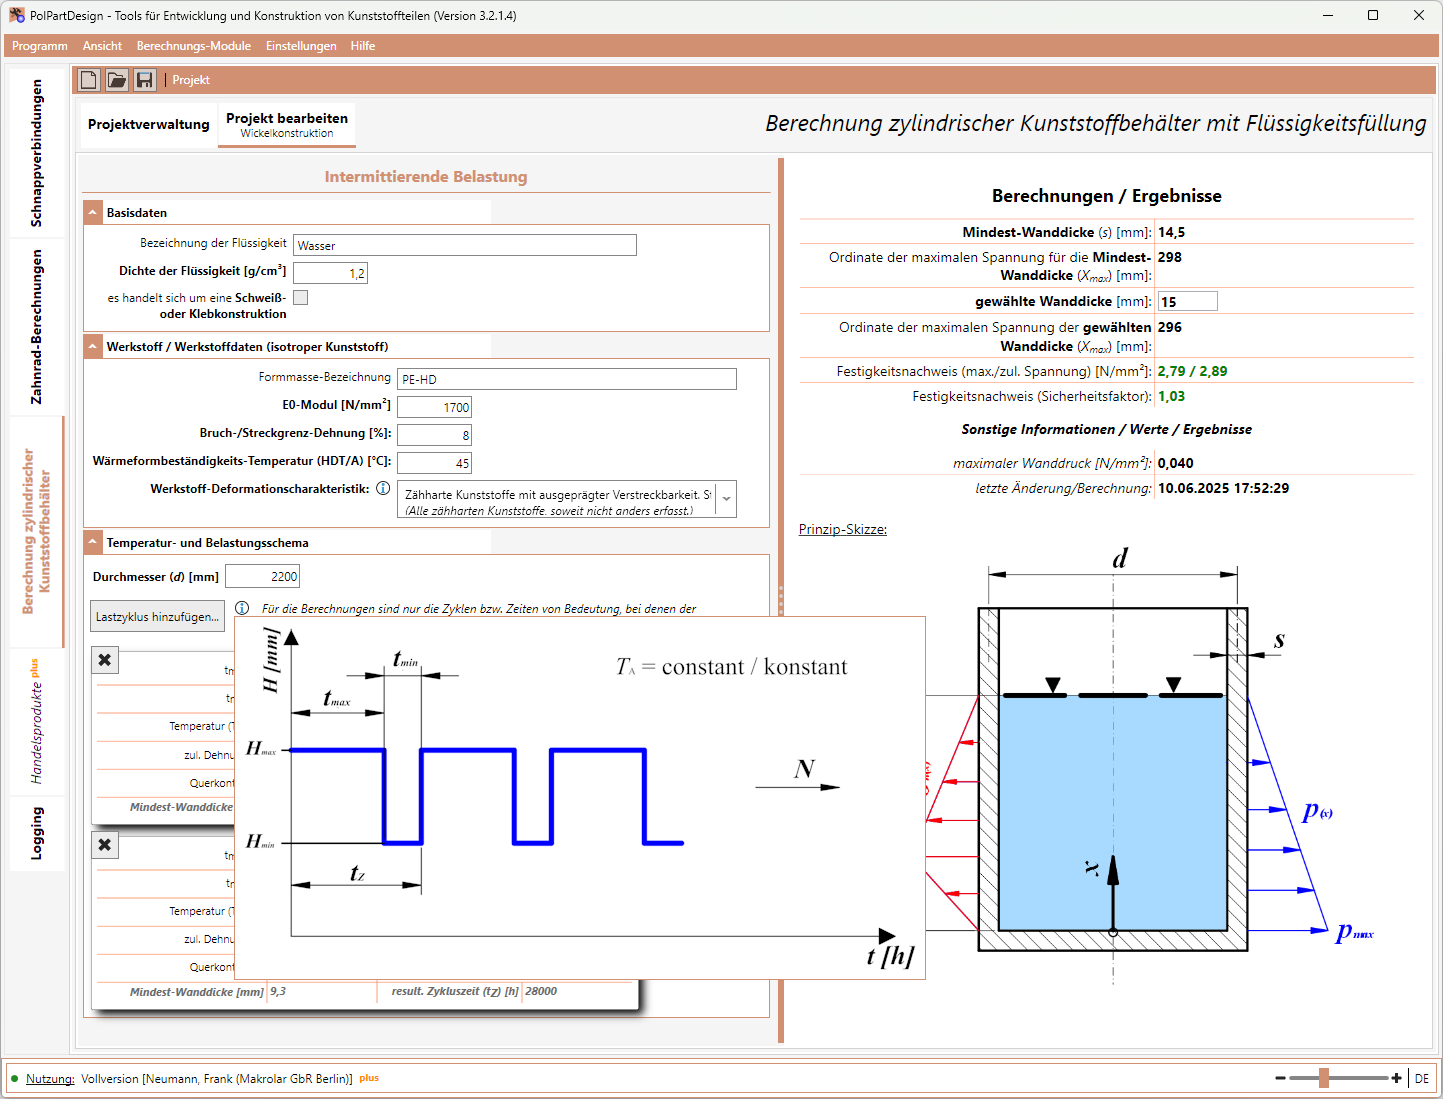Click the load cycle H-over-t diagram popup
The width and height of the screenshot is (1443, 1099).
(x=580, y=798)
